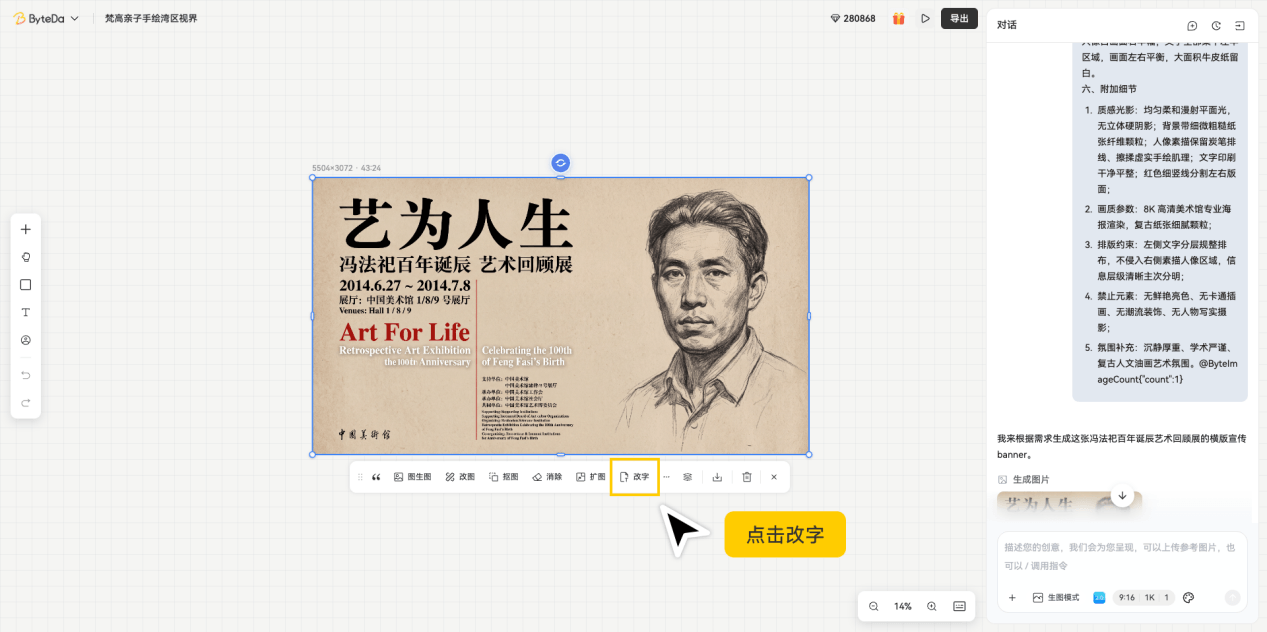
Task: Click the play preview icon in top bar
Action: 925,18
